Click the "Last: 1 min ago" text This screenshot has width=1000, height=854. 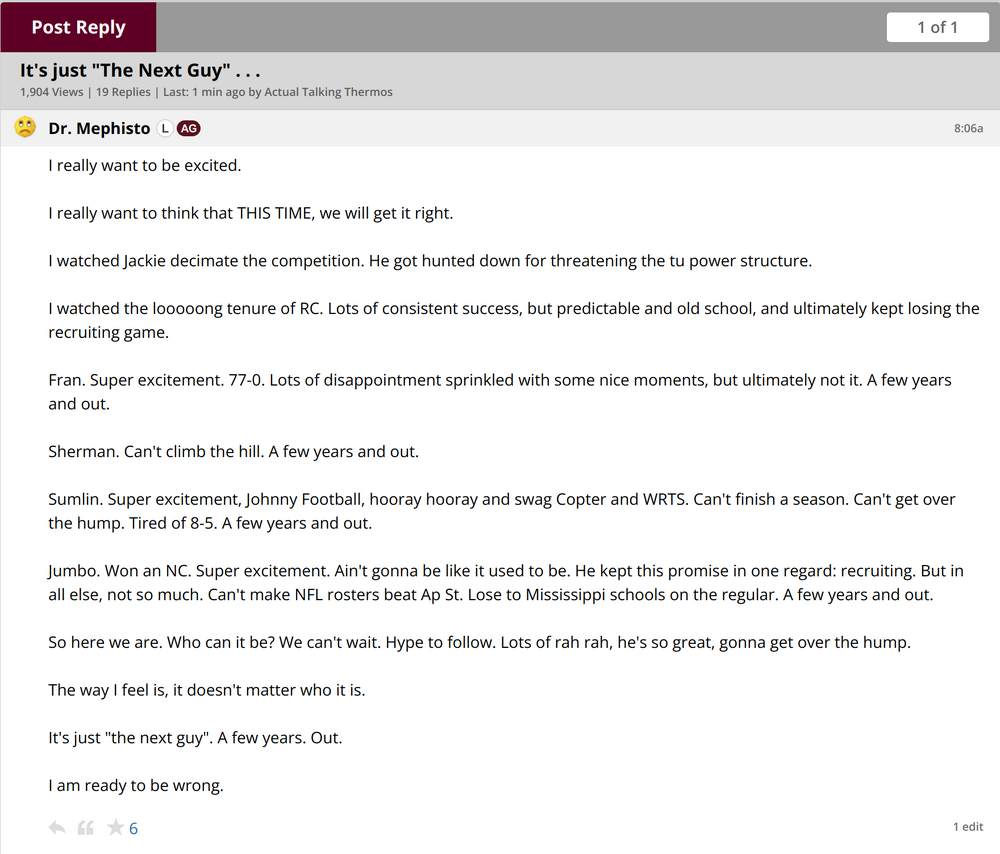click(x=201, y=92)
